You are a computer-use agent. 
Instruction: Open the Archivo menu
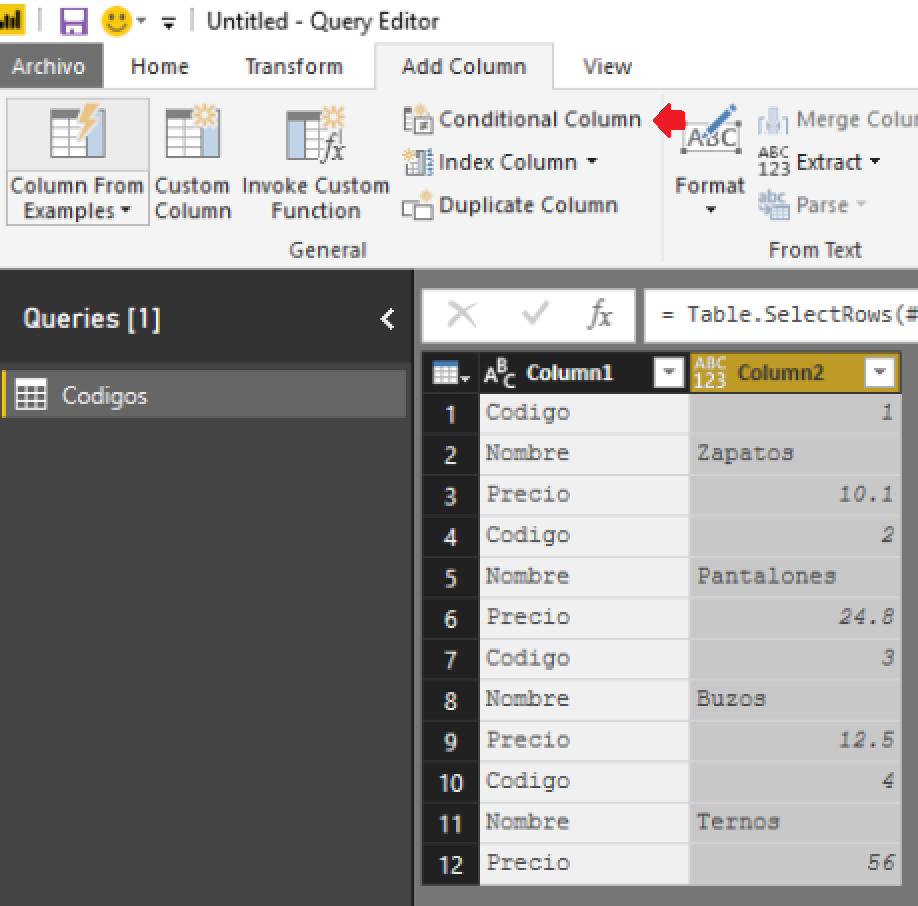(x=50, y=66)
